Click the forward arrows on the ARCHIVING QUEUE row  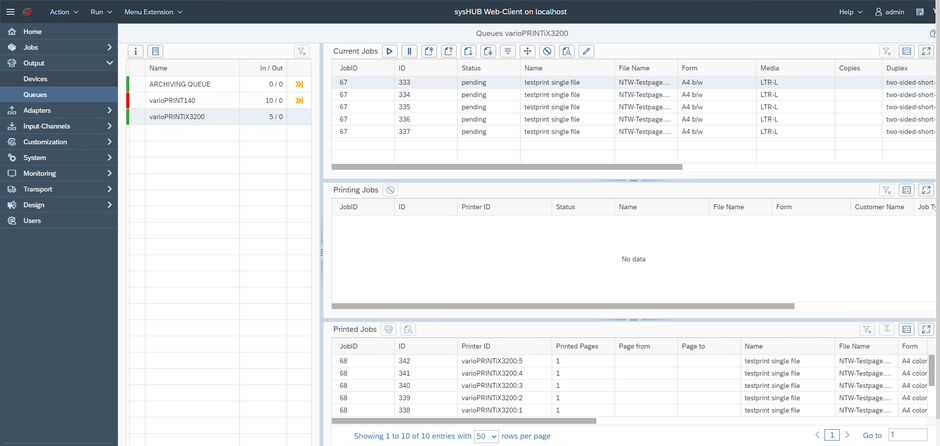299,85
